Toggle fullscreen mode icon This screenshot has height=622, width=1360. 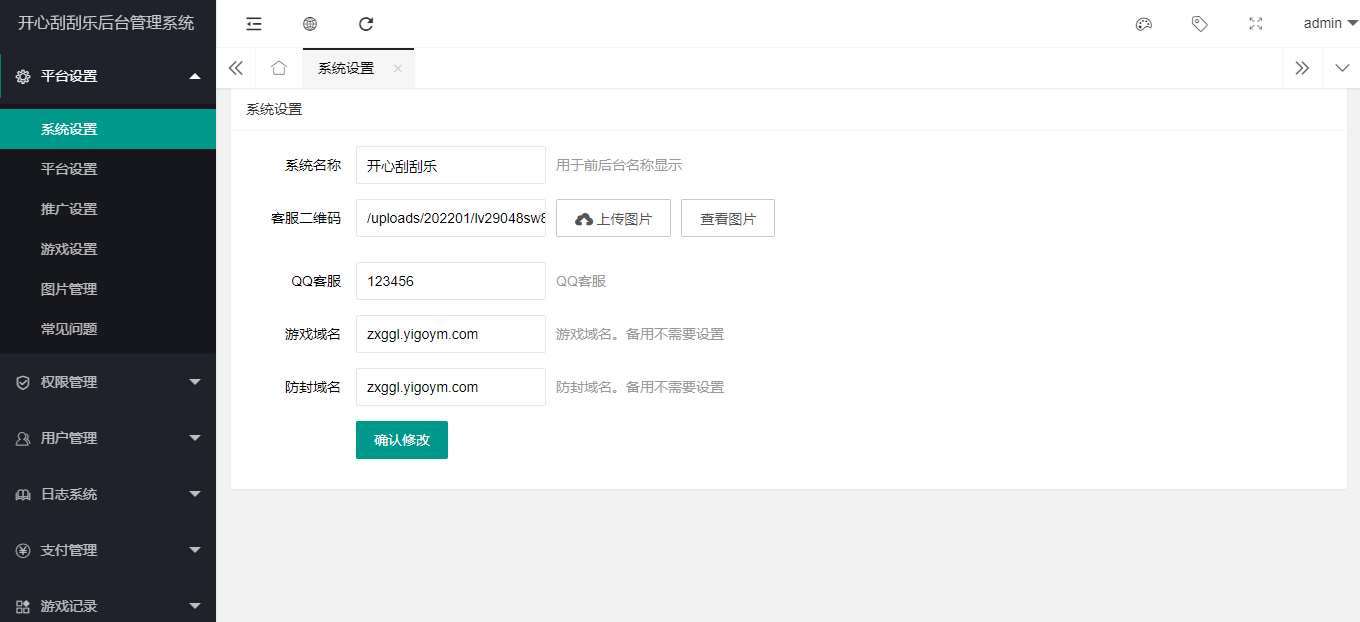tap(1256, 24)
